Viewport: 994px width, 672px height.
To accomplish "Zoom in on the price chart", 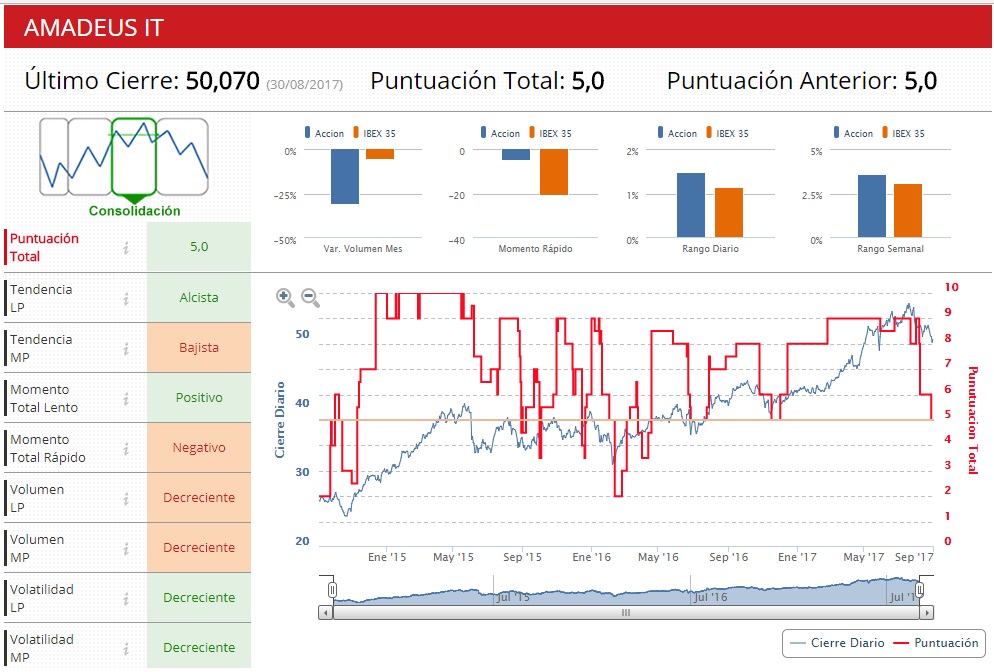I will [x=285, y=297].
